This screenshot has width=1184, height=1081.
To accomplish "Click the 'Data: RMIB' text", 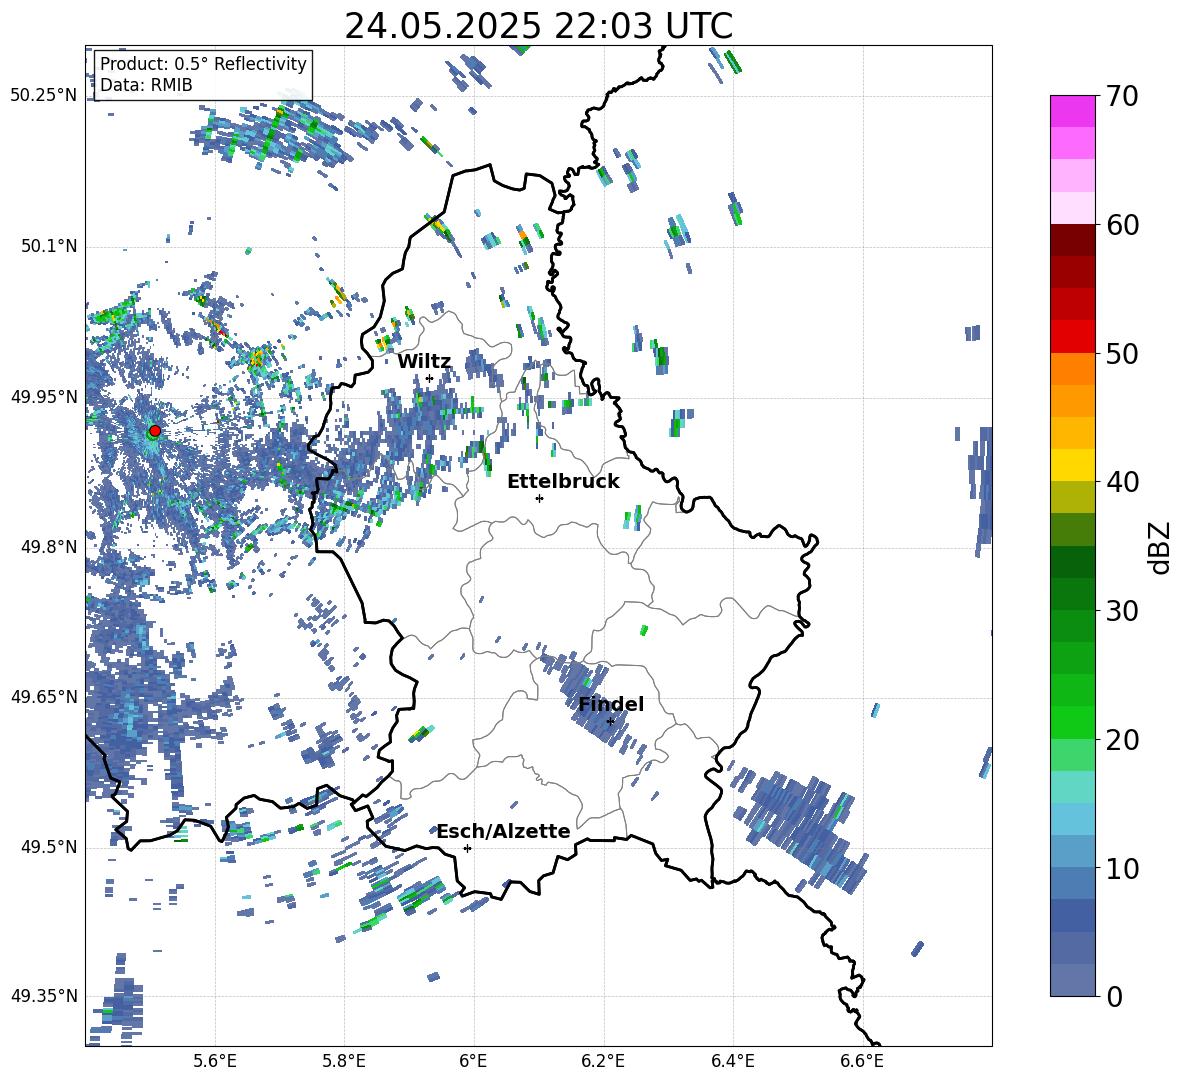I will pos(146,85).
